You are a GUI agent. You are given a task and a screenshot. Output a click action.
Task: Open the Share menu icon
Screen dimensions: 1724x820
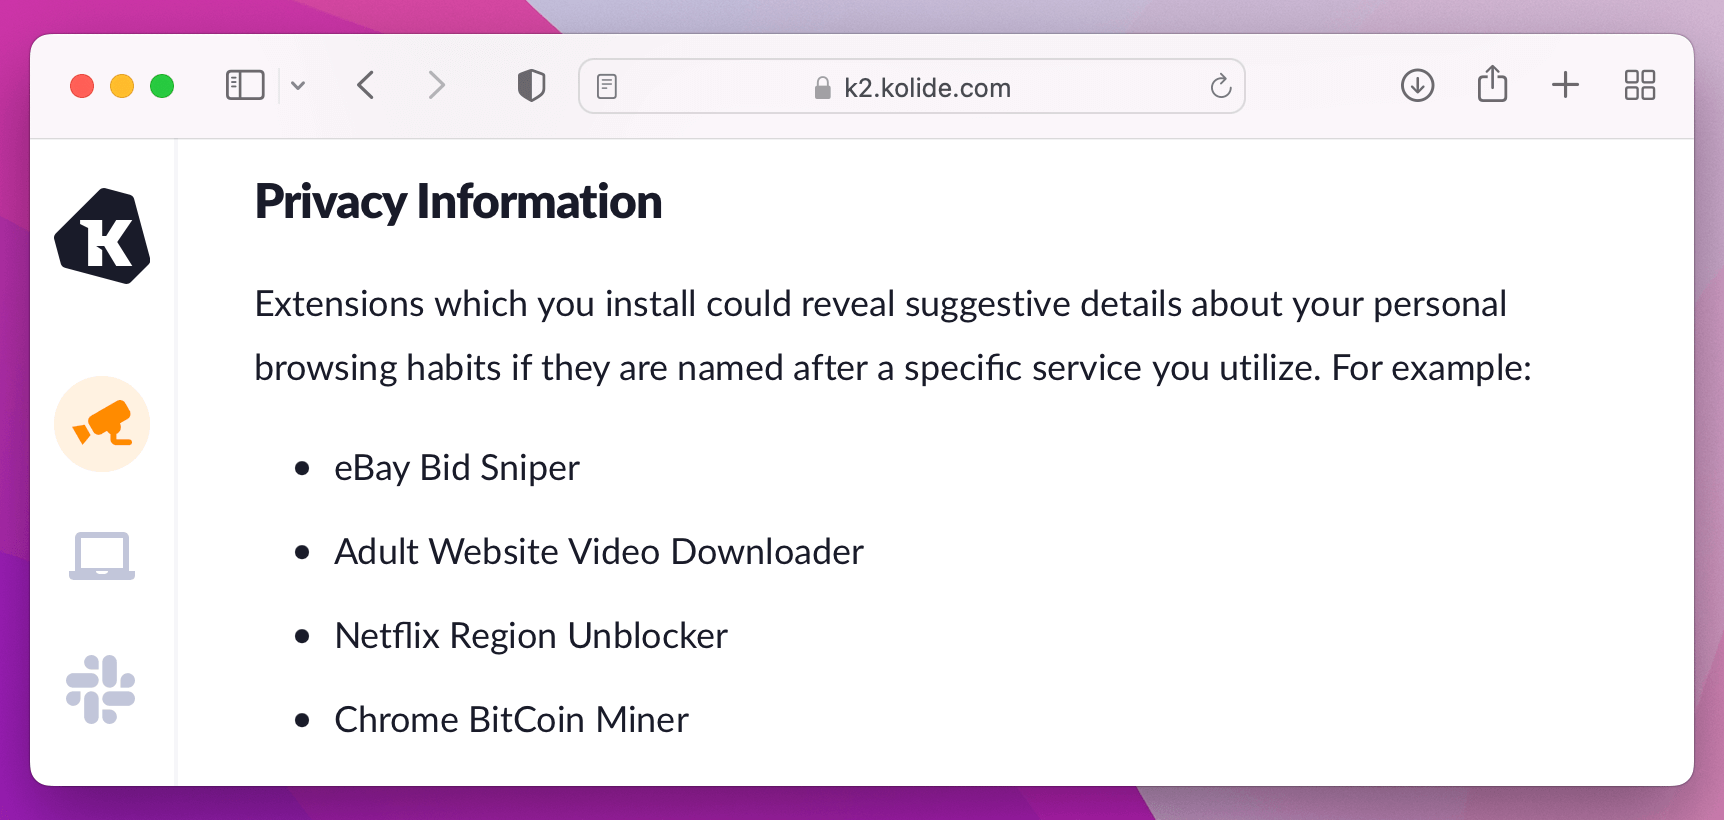1493,85
